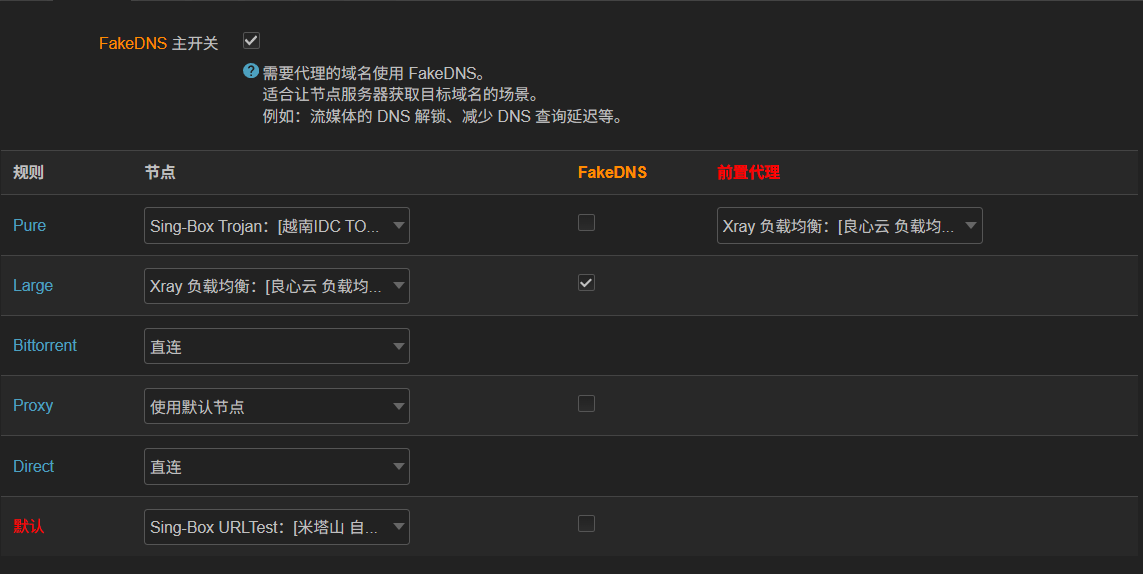Open the Bittorrent rule node dropdown
Viewport: 1143px width, 574px height.
coord(277,346)
